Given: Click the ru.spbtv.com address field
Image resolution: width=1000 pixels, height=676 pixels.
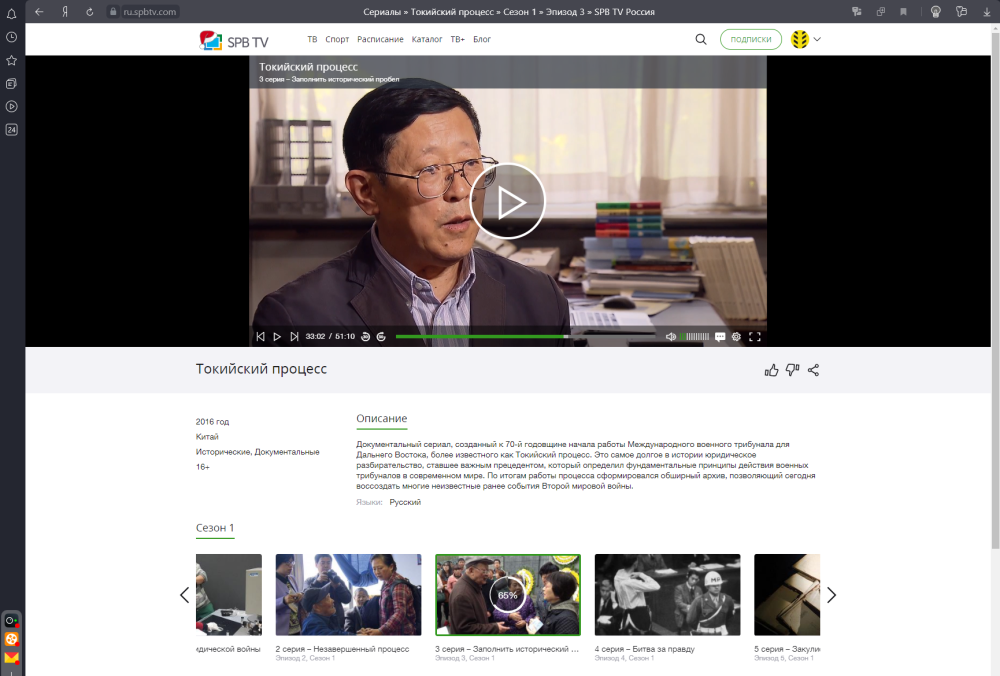Looking at the screenshot, I should pyautogui.click(x=143, y=11).
